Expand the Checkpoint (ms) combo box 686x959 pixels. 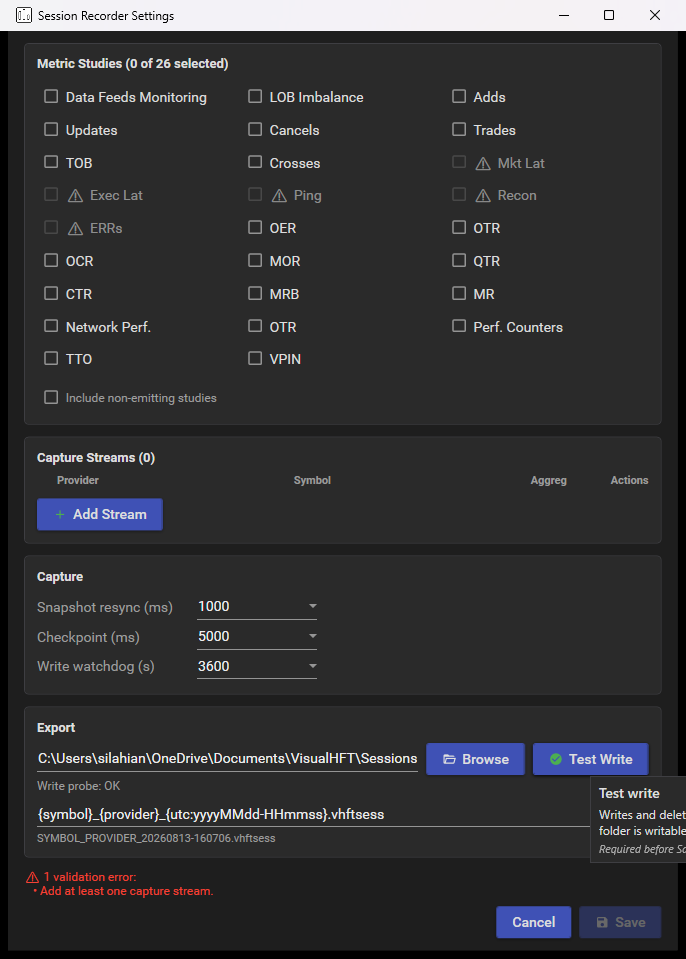tap(257, 636)
